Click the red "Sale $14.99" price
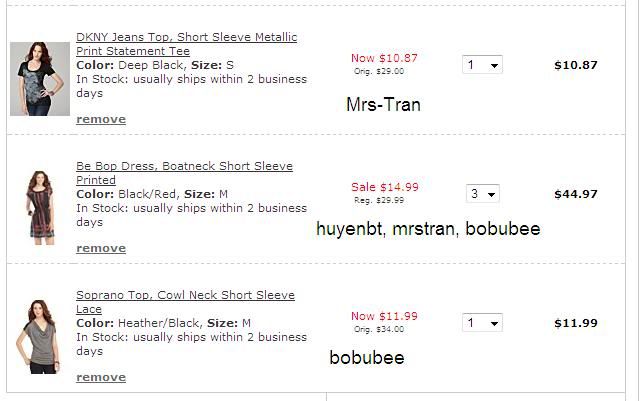642x401 pixels. tap(384, 187)
